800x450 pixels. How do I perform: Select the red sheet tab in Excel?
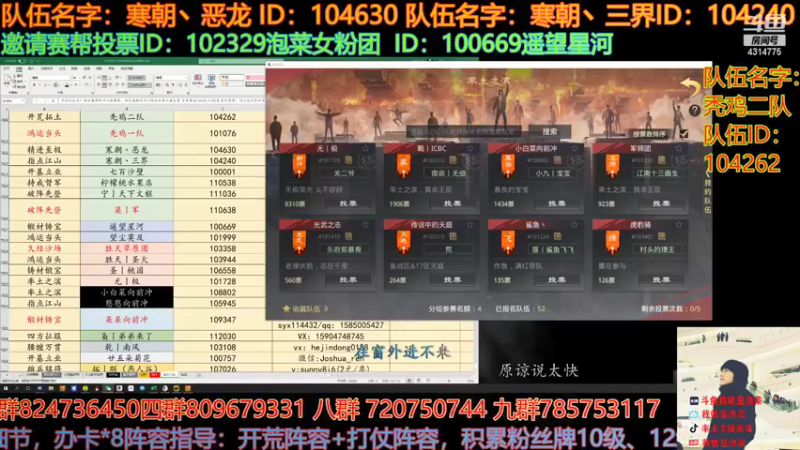(155, 374)
